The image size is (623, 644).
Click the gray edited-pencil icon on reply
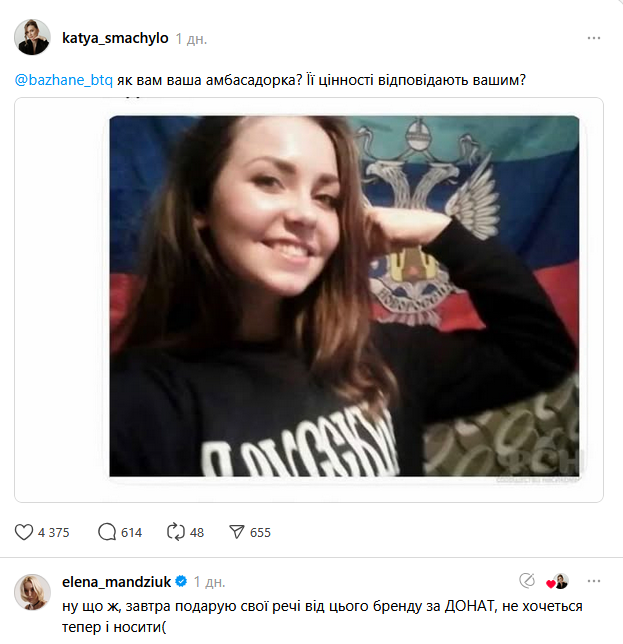click(527, 581)
